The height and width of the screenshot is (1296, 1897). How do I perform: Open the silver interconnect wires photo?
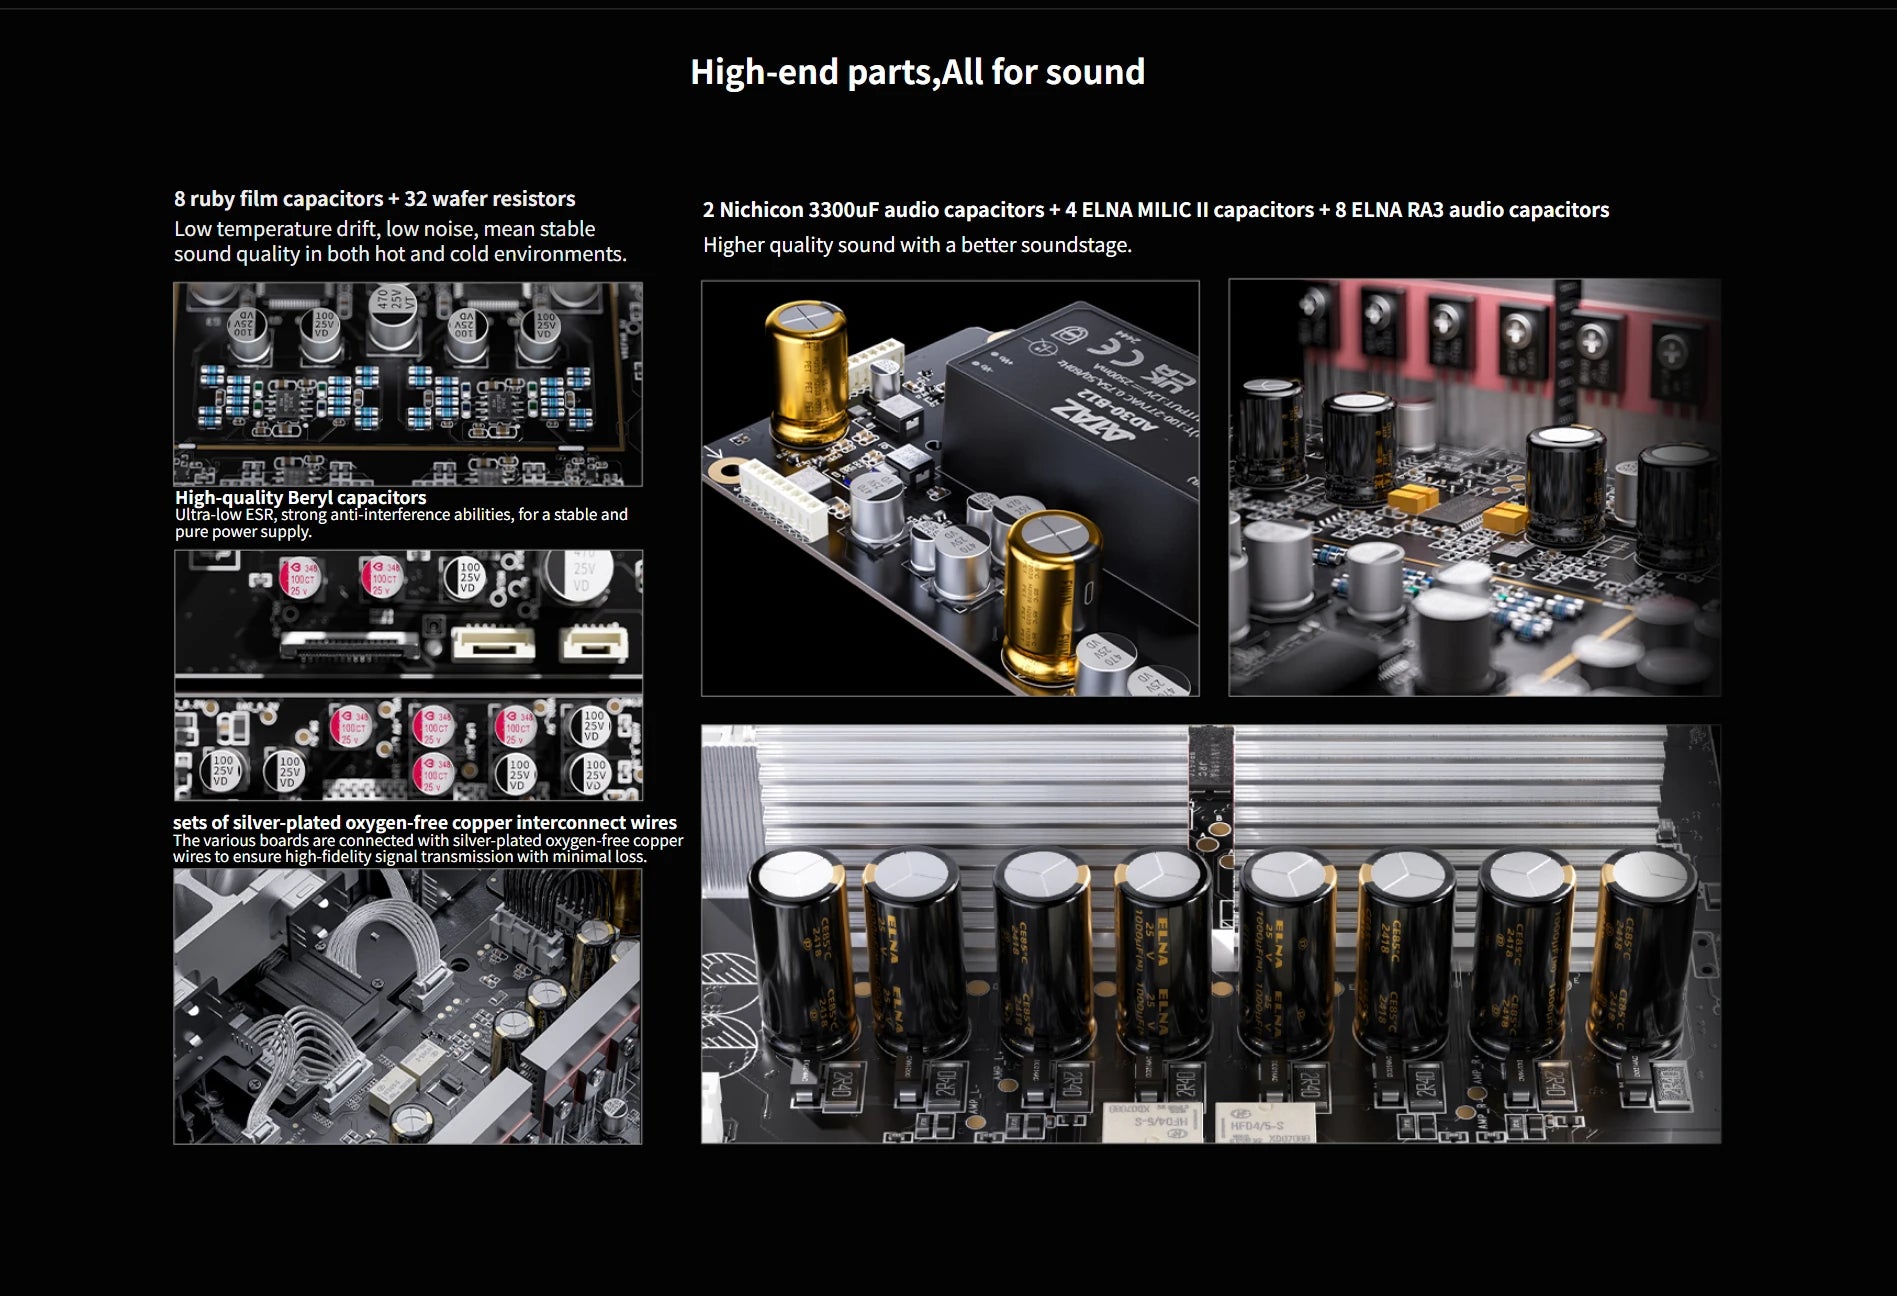(x=407, y=1005)
